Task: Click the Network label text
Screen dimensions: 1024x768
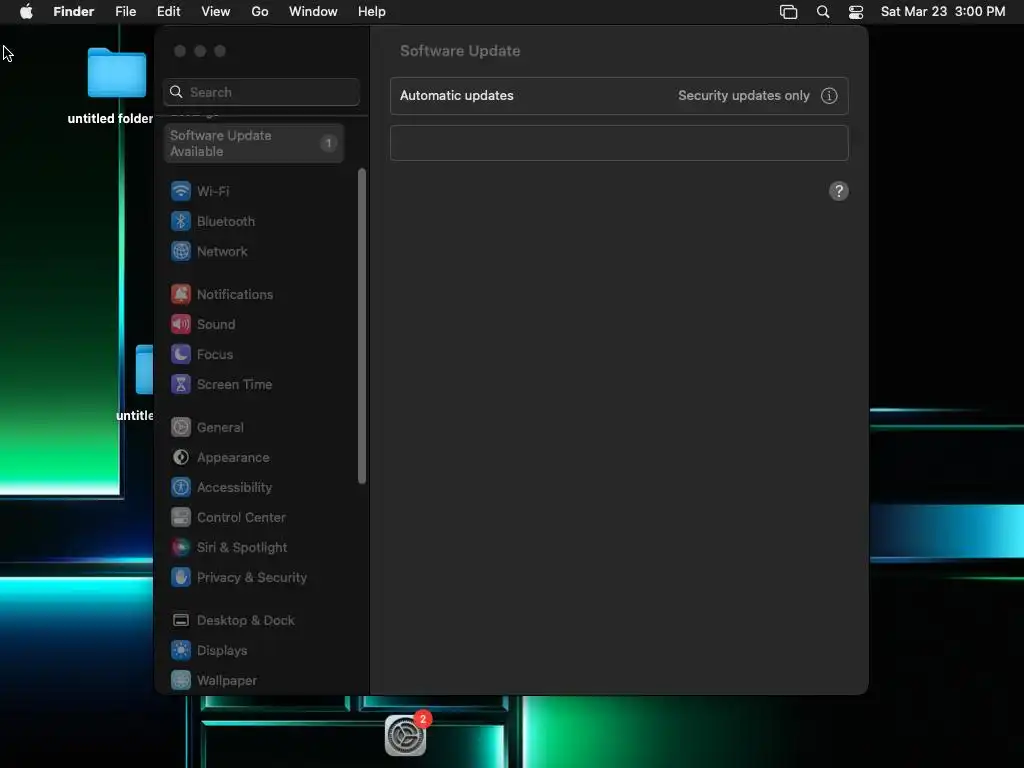Action: tap(222, 251)
